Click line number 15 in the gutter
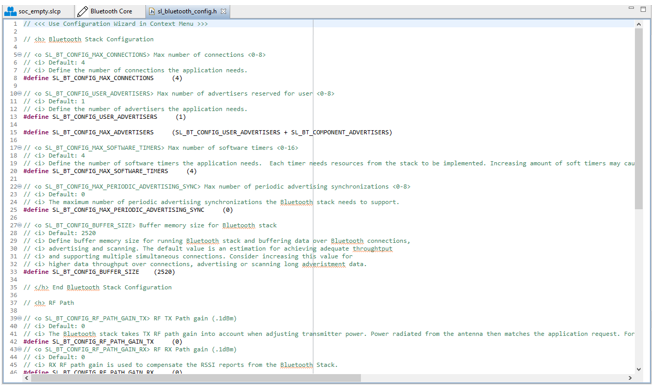The image size is (652, 387). tap(13, 133)
